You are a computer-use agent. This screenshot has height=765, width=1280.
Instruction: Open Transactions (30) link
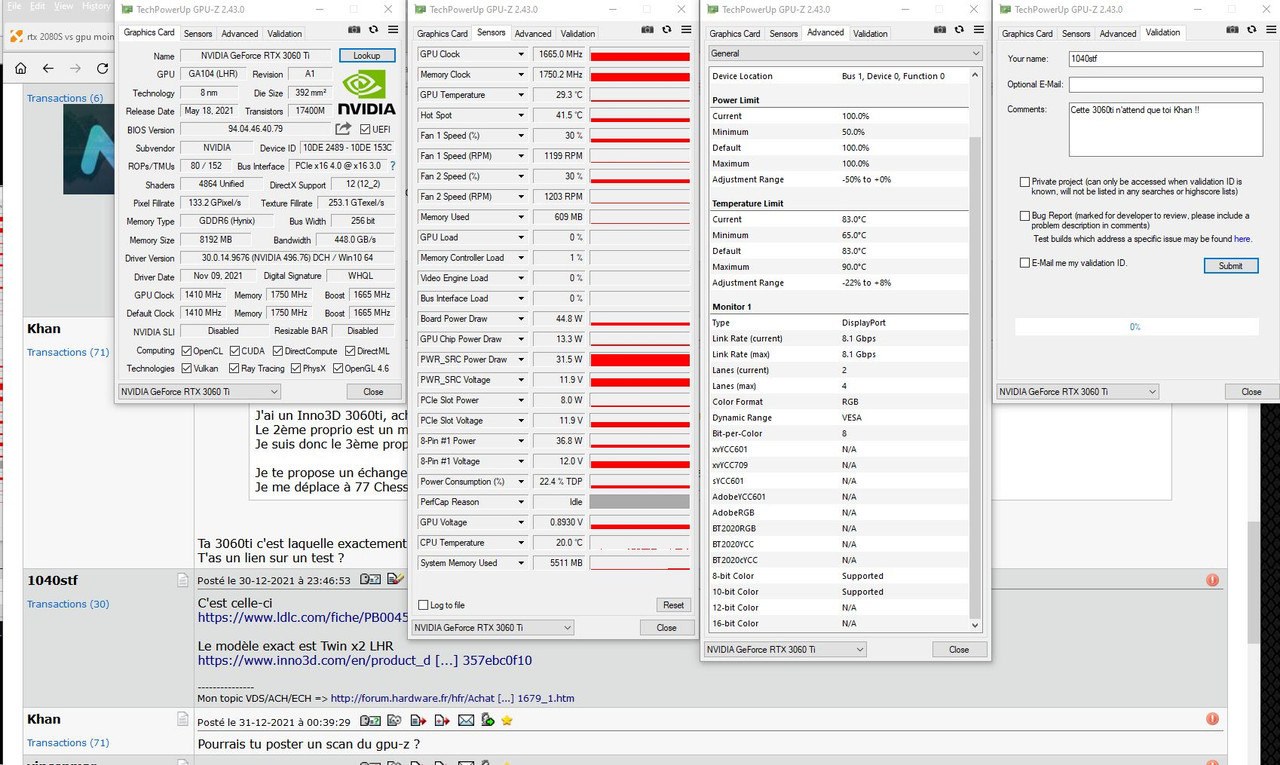tap(68, 604)
